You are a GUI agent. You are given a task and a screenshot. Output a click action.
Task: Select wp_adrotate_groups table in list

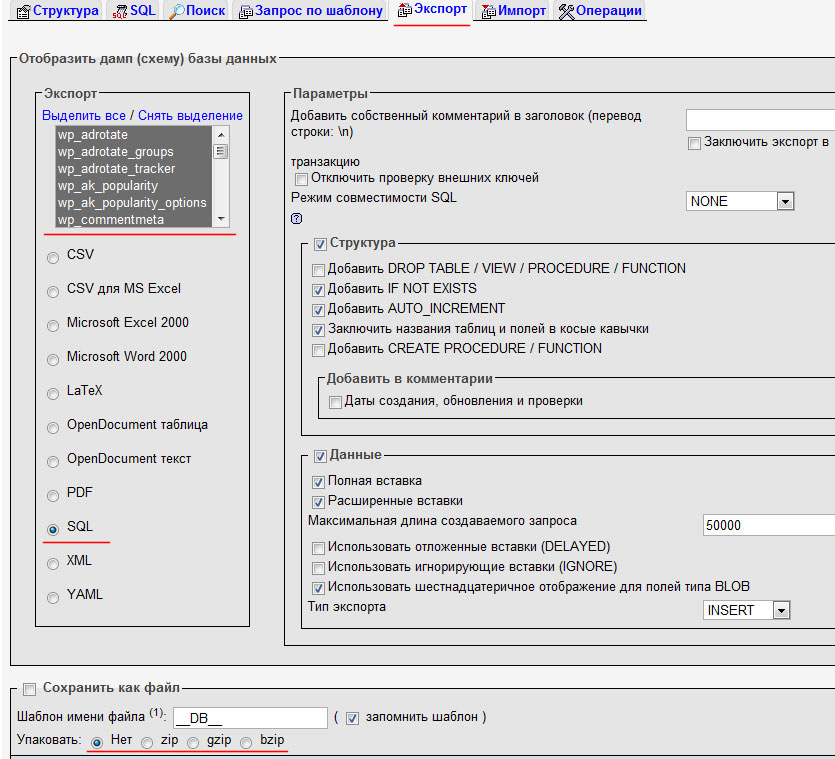(134, 152)
